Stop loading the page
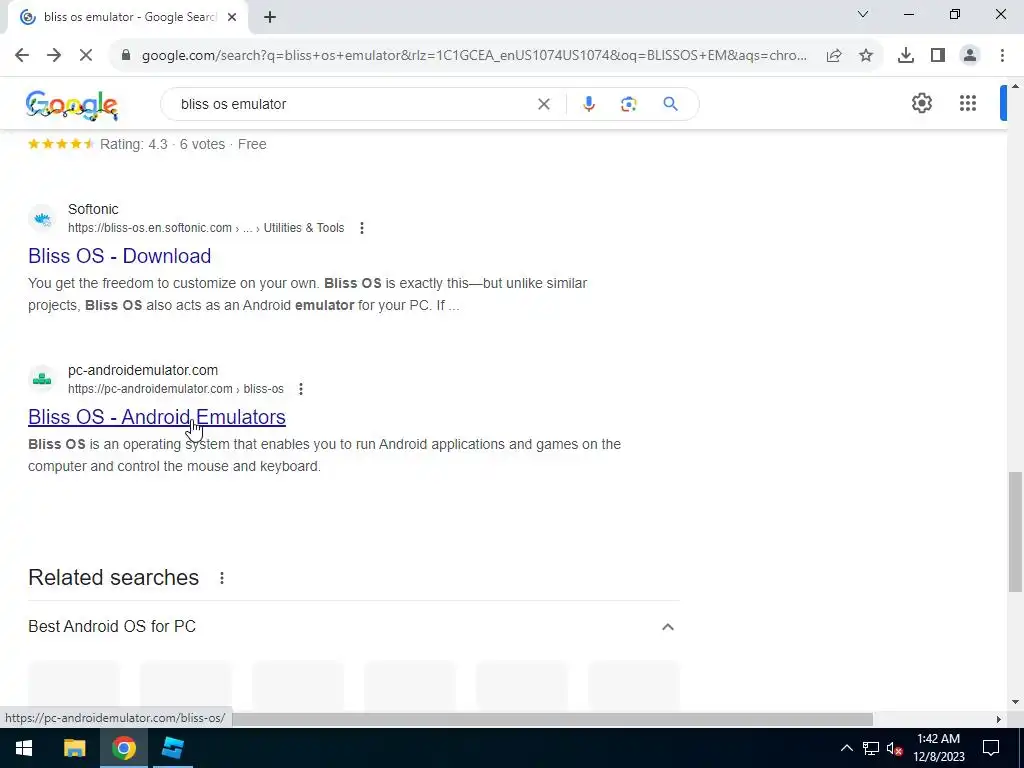This screenshot has height=768, width=1024. (86, 56)
